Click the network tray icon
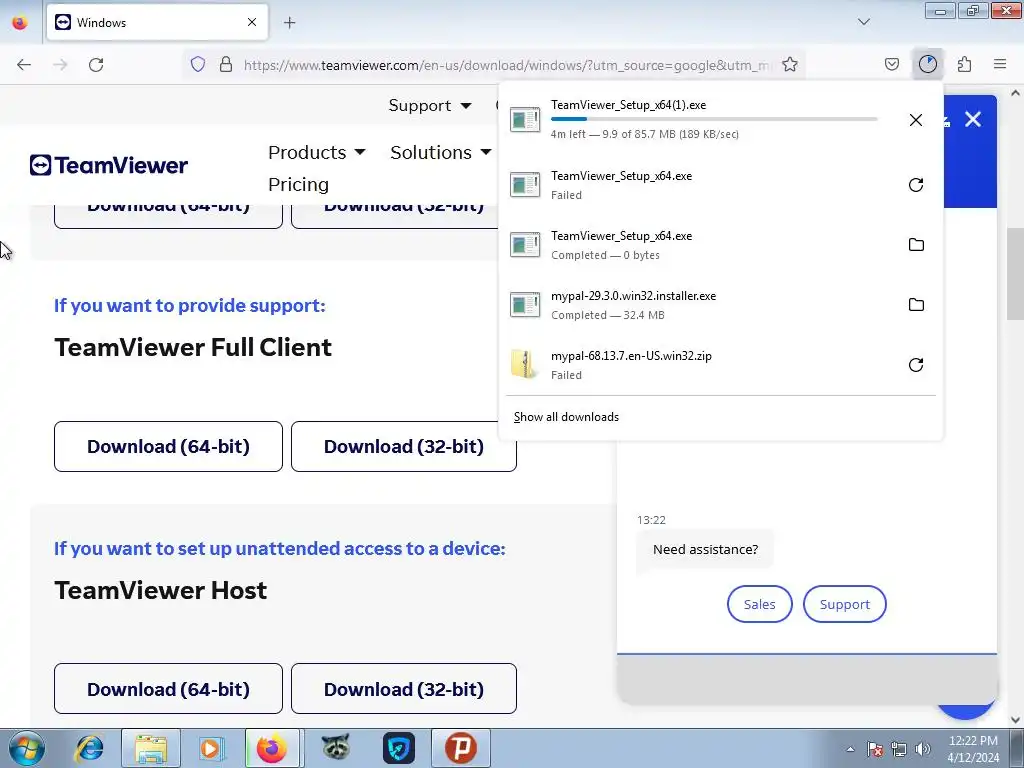This screenshot has height=768, width=1024. click(x=899, y=749)
